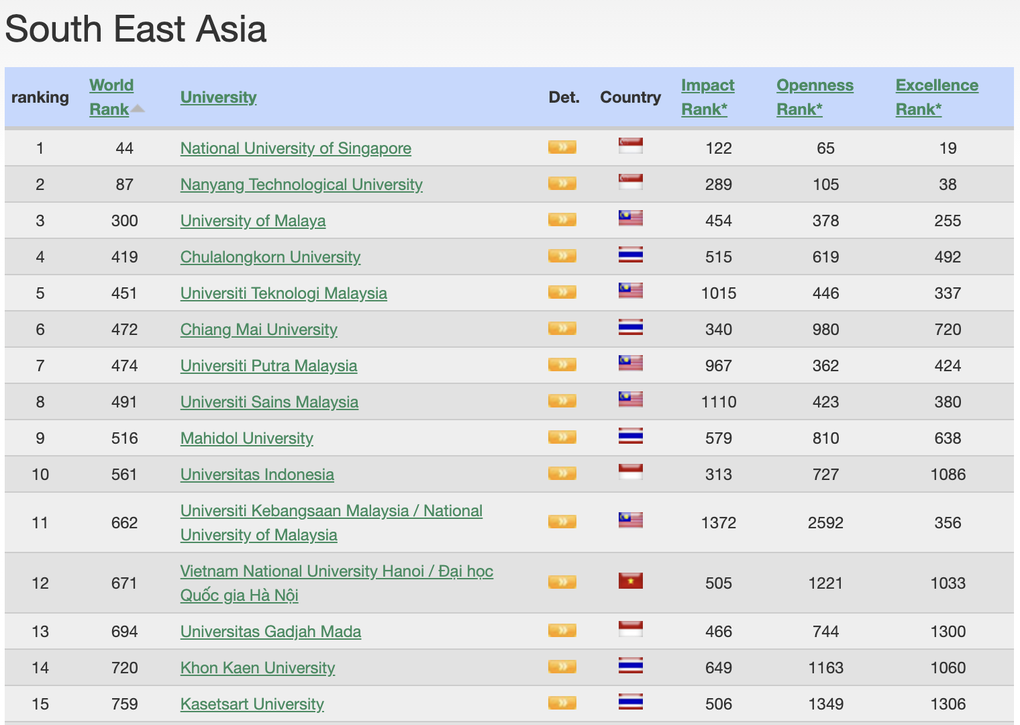Open Chulalongkorn University link
This screenshot has width=1020, height=725.
[x=270, y=257]
